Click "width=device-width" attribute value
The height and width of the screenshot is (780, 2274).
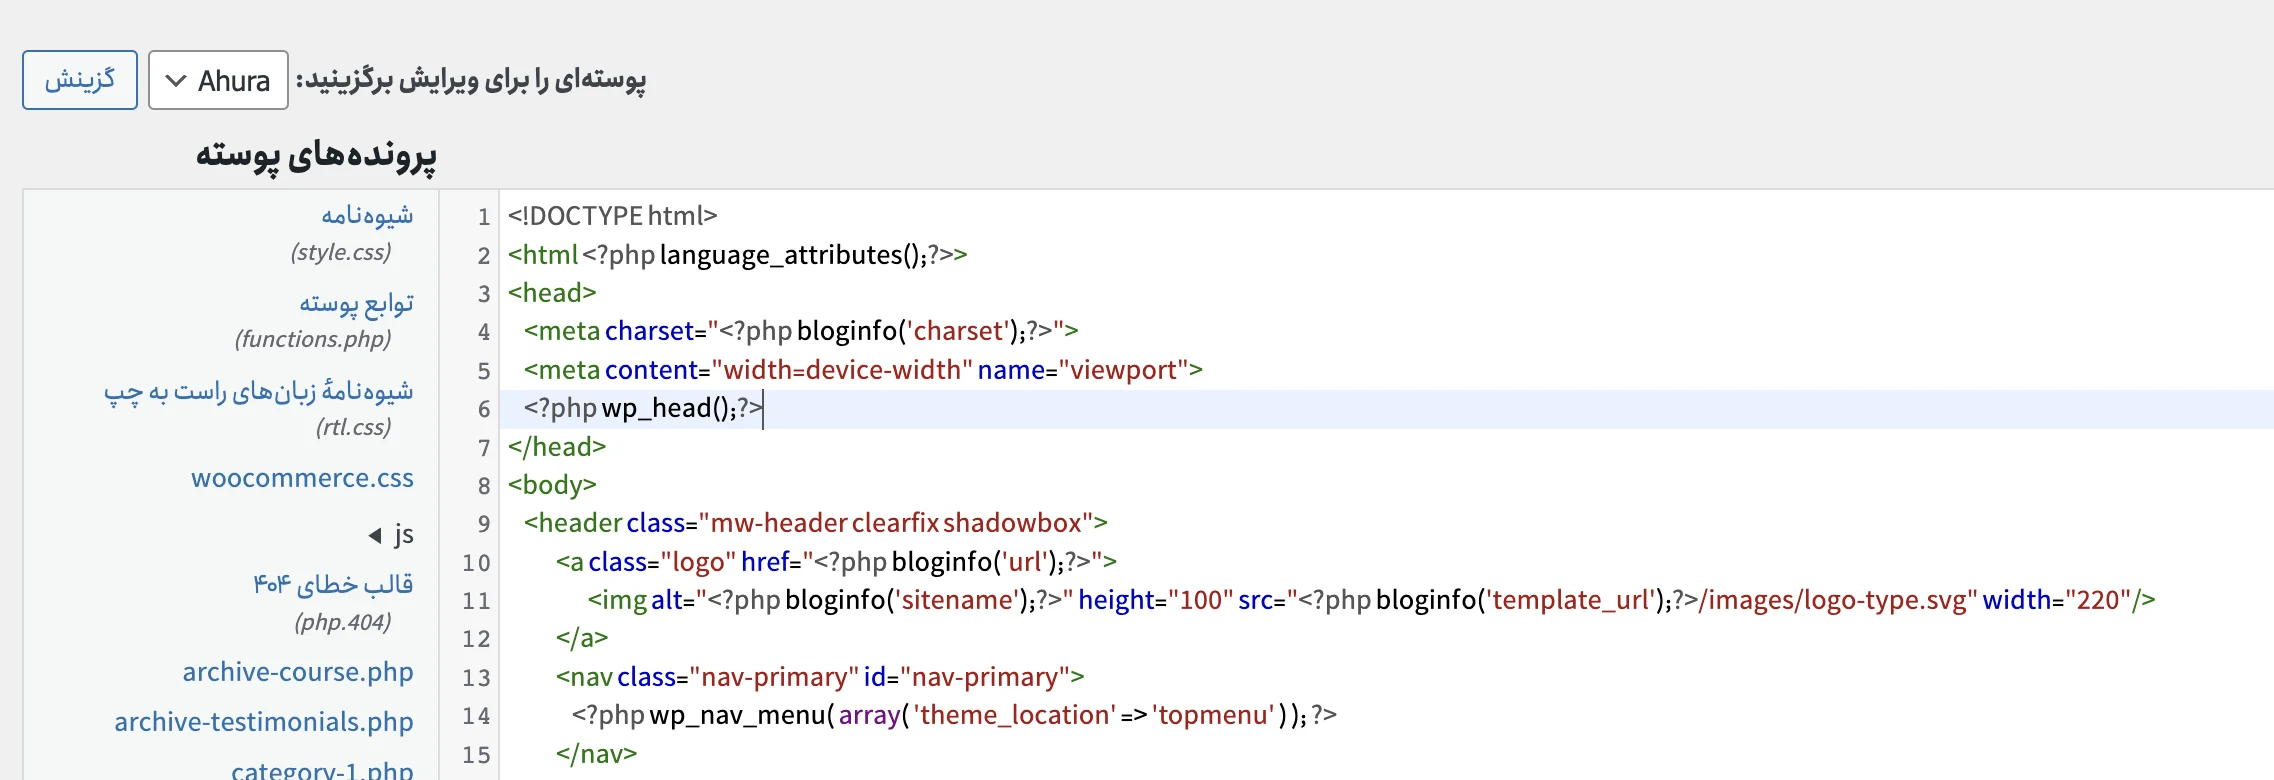coord(842,370)
